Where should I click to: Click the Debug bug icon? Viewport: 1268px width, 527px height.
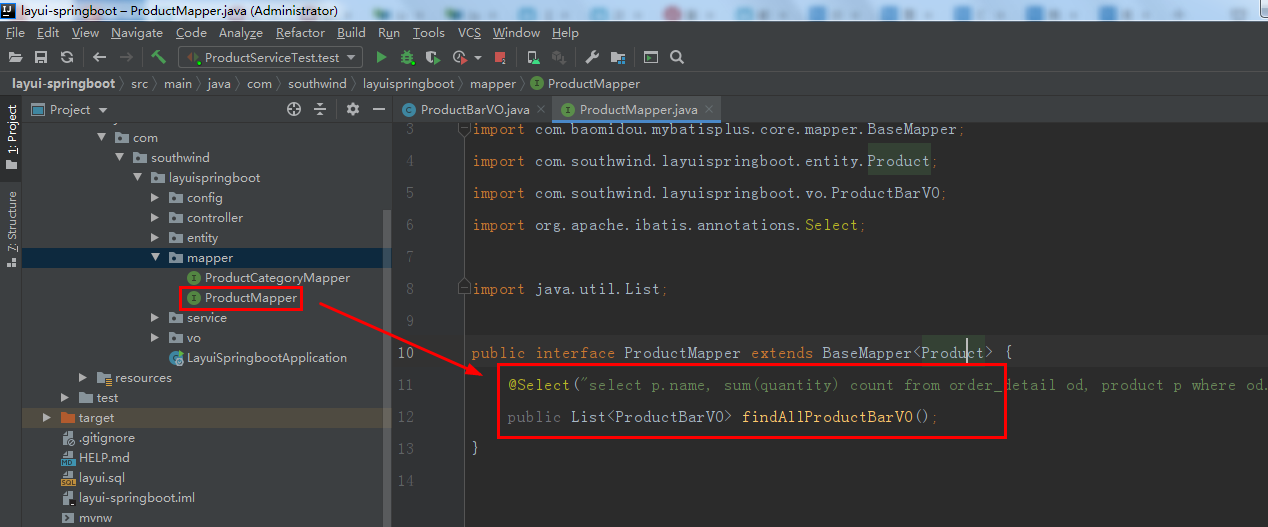tap(407, 57)
